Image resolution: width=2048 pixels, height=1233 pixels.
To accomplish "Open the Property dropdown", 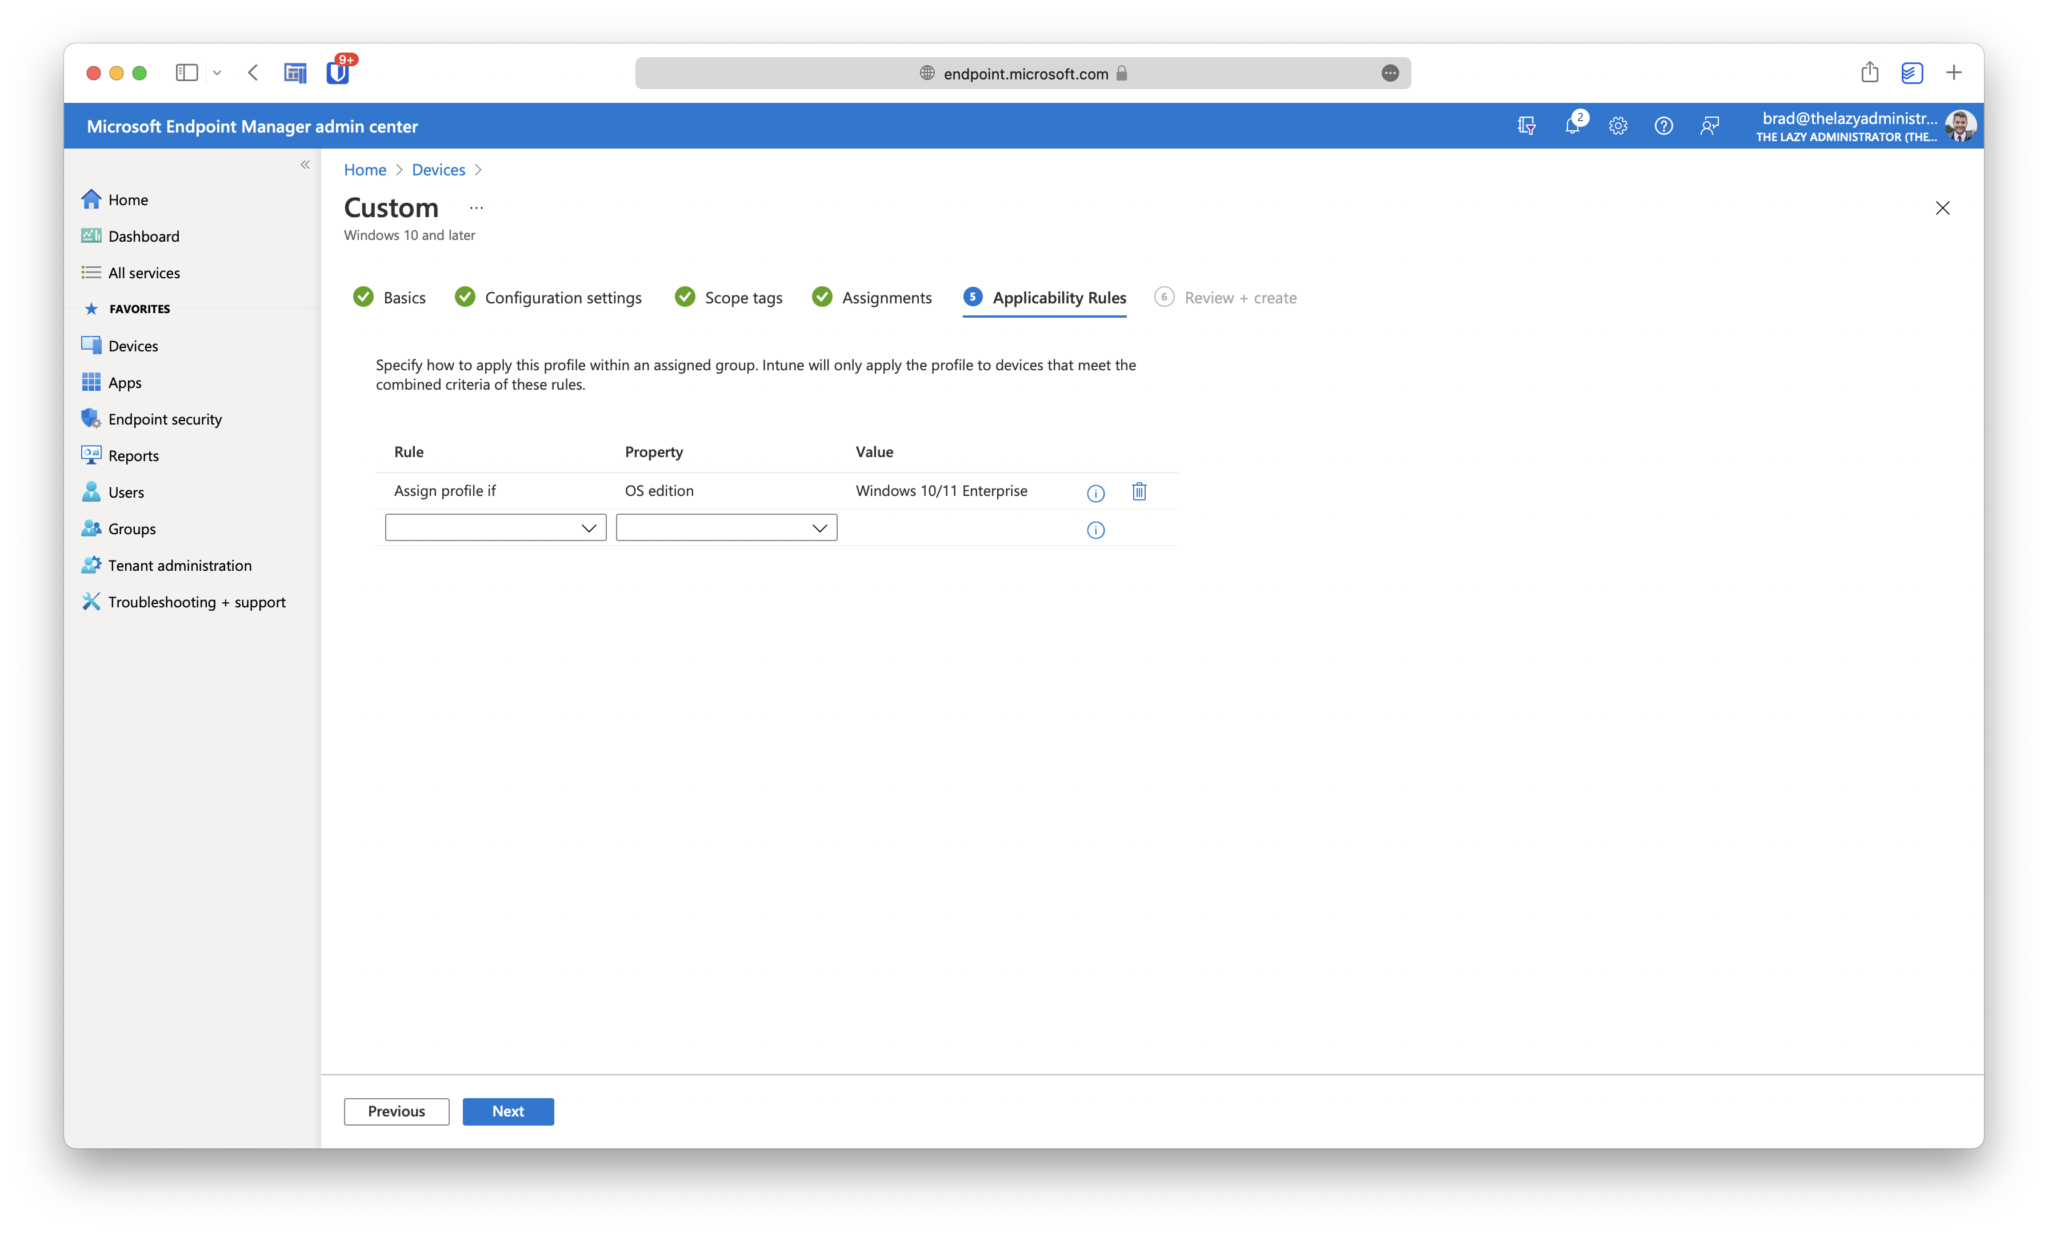I will [x=726, y=527].
